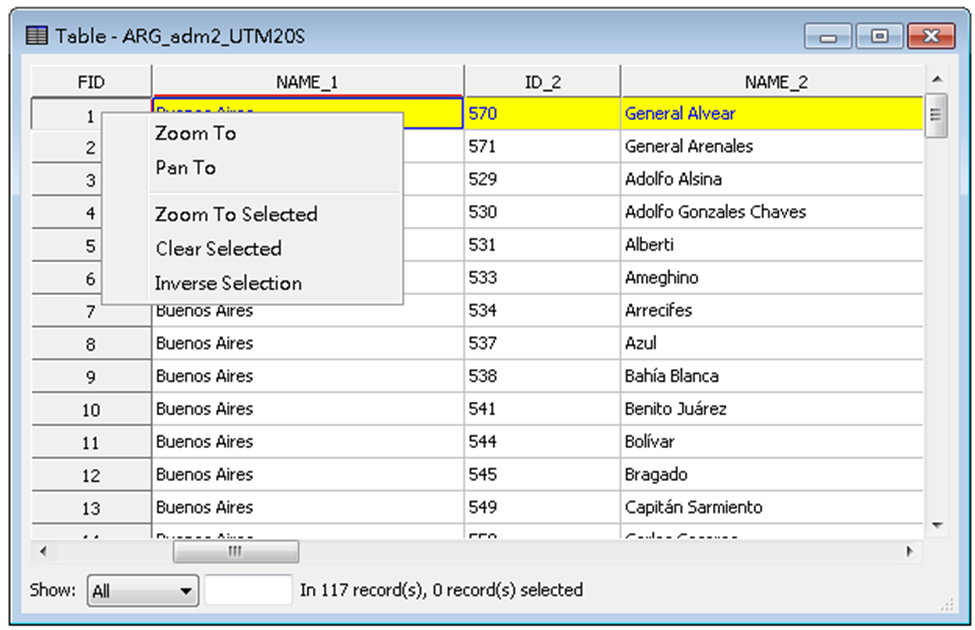Select Pan To in context menu
The width and height of the screenshot is (975, 630).
[x=186, y=168]
